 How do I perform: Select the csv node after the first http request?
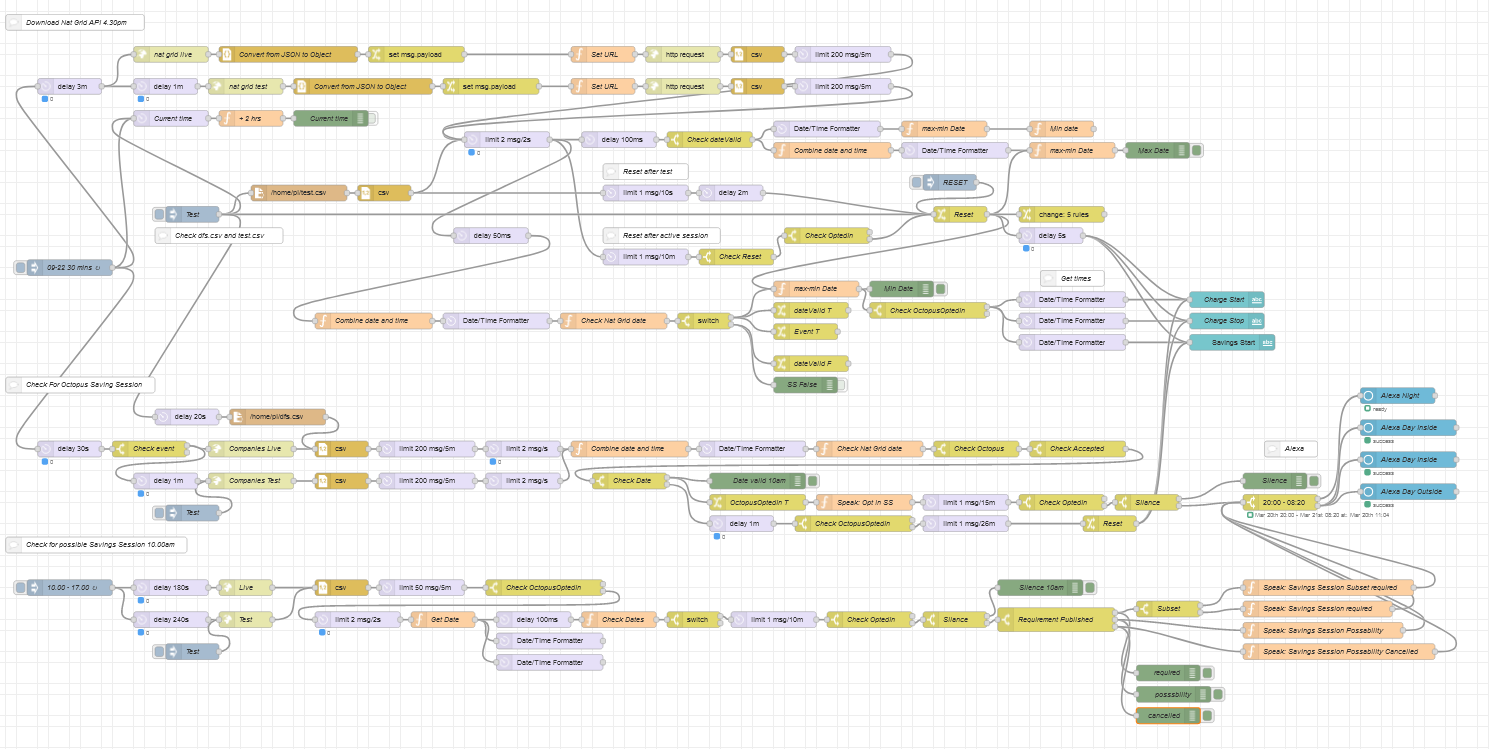[x=757, y=54]
